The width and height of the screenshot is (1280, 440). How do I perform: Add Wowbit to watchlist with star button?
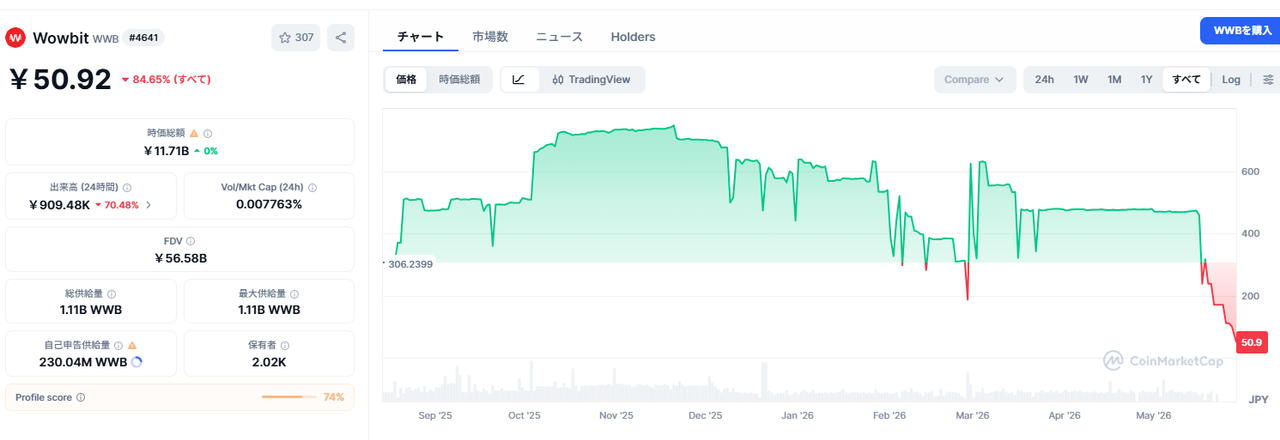[296, 38]
